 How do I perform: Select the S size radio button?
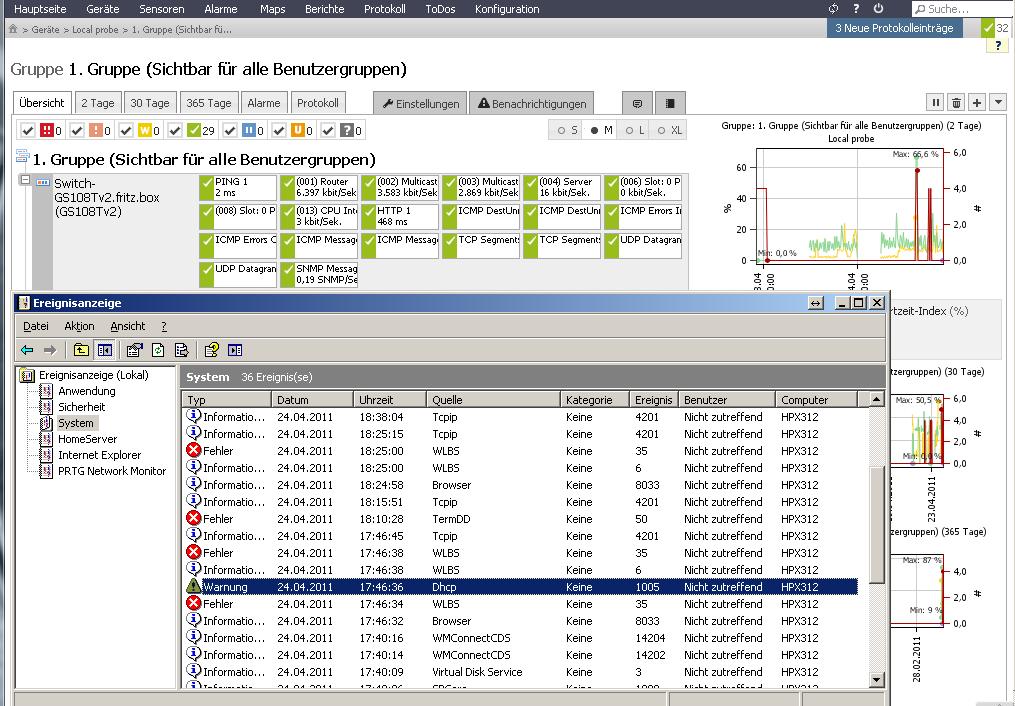pyautogui.click(x=561, y=131)
